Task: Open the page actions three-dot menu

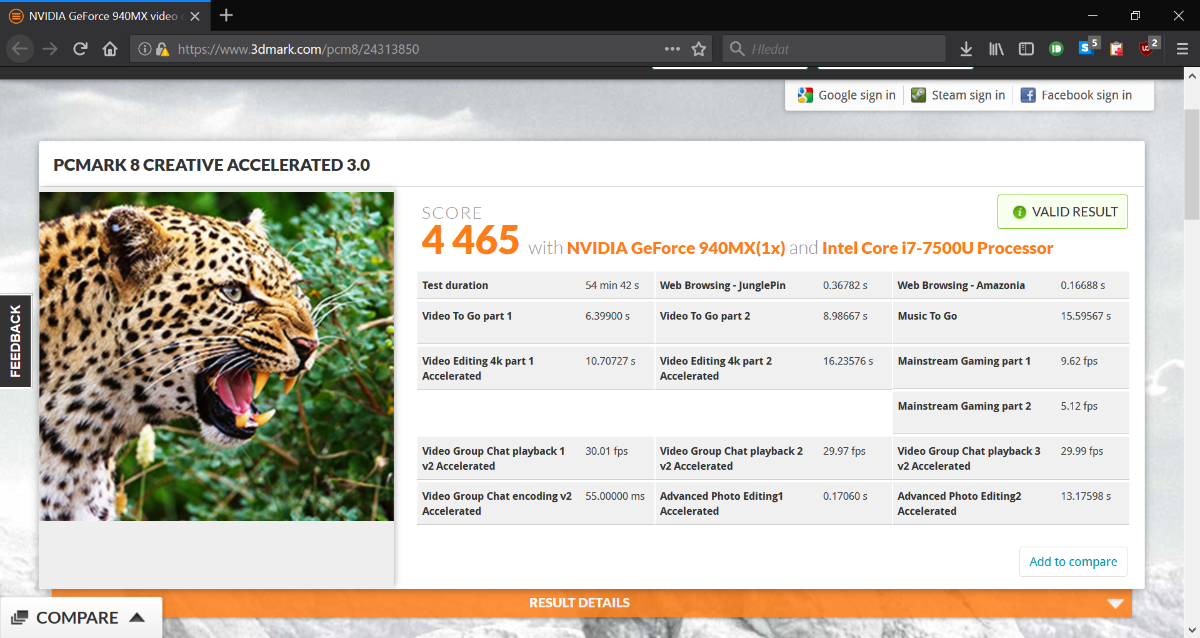Action: click(672, 49)
